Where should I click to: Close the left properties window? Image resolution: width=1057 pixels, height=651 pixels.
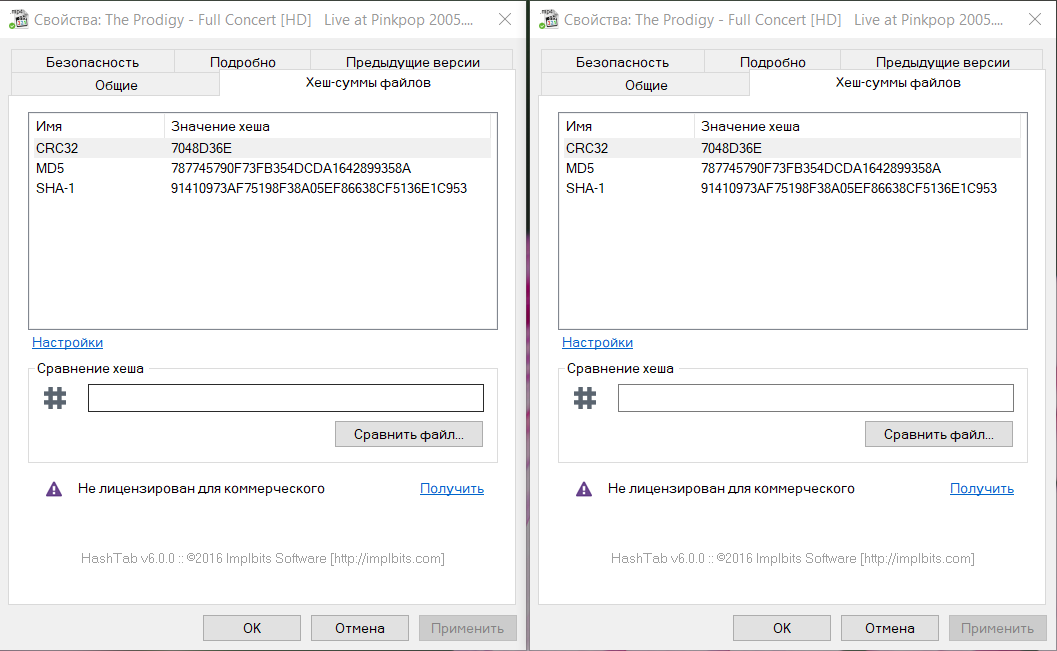[505, 20]
